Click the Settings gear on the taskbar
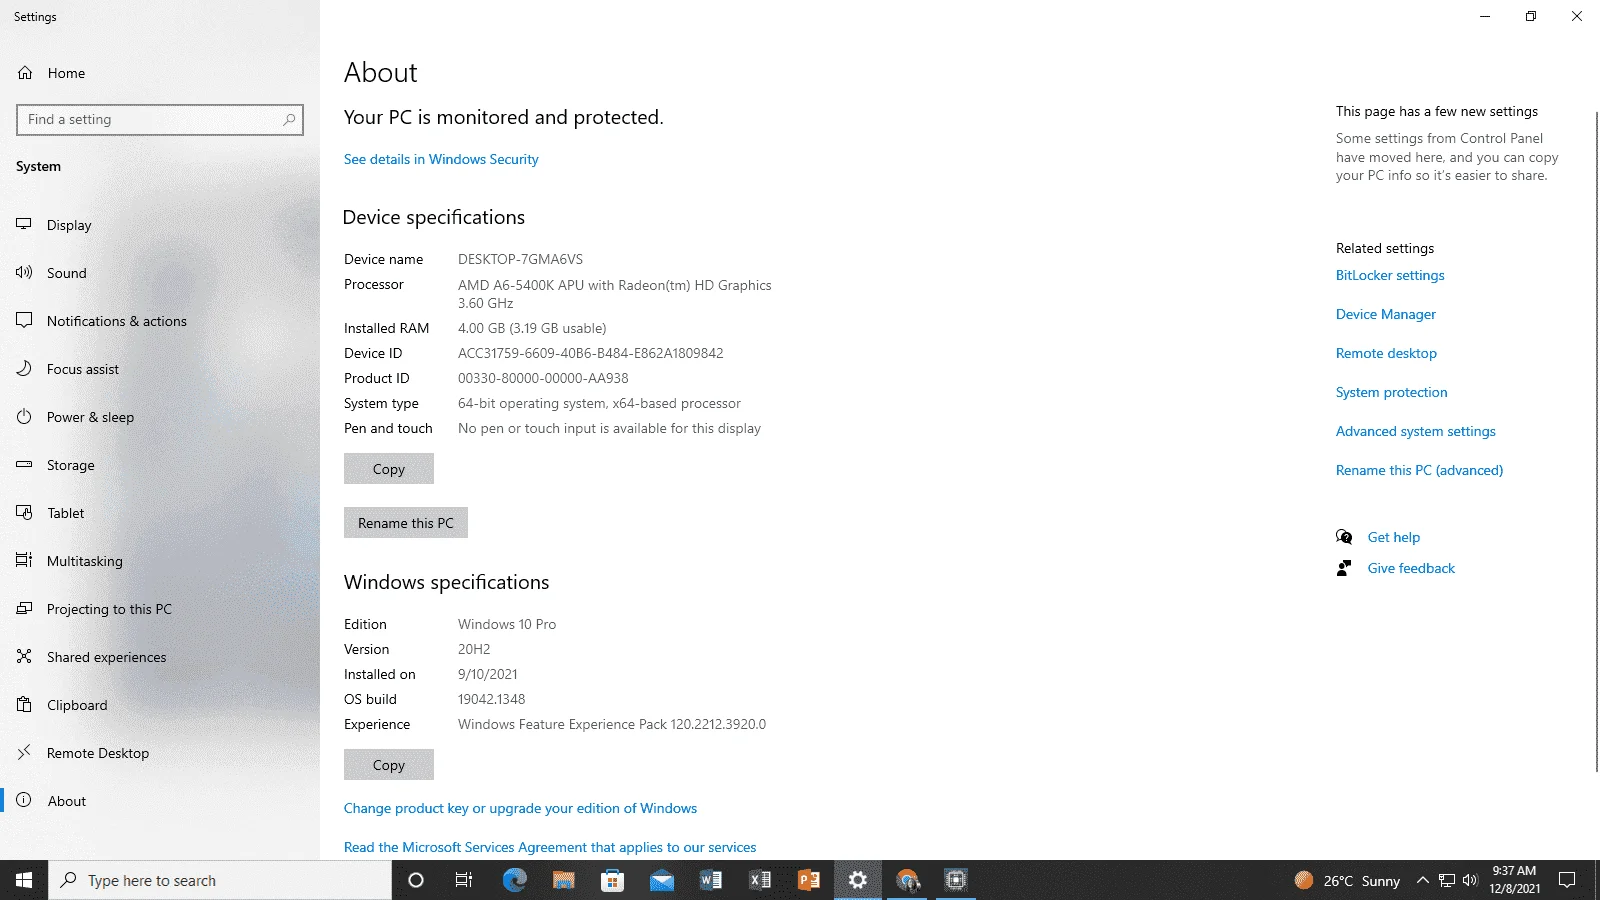The width and height of the screenshot is (1600, 900). [858, 880]
